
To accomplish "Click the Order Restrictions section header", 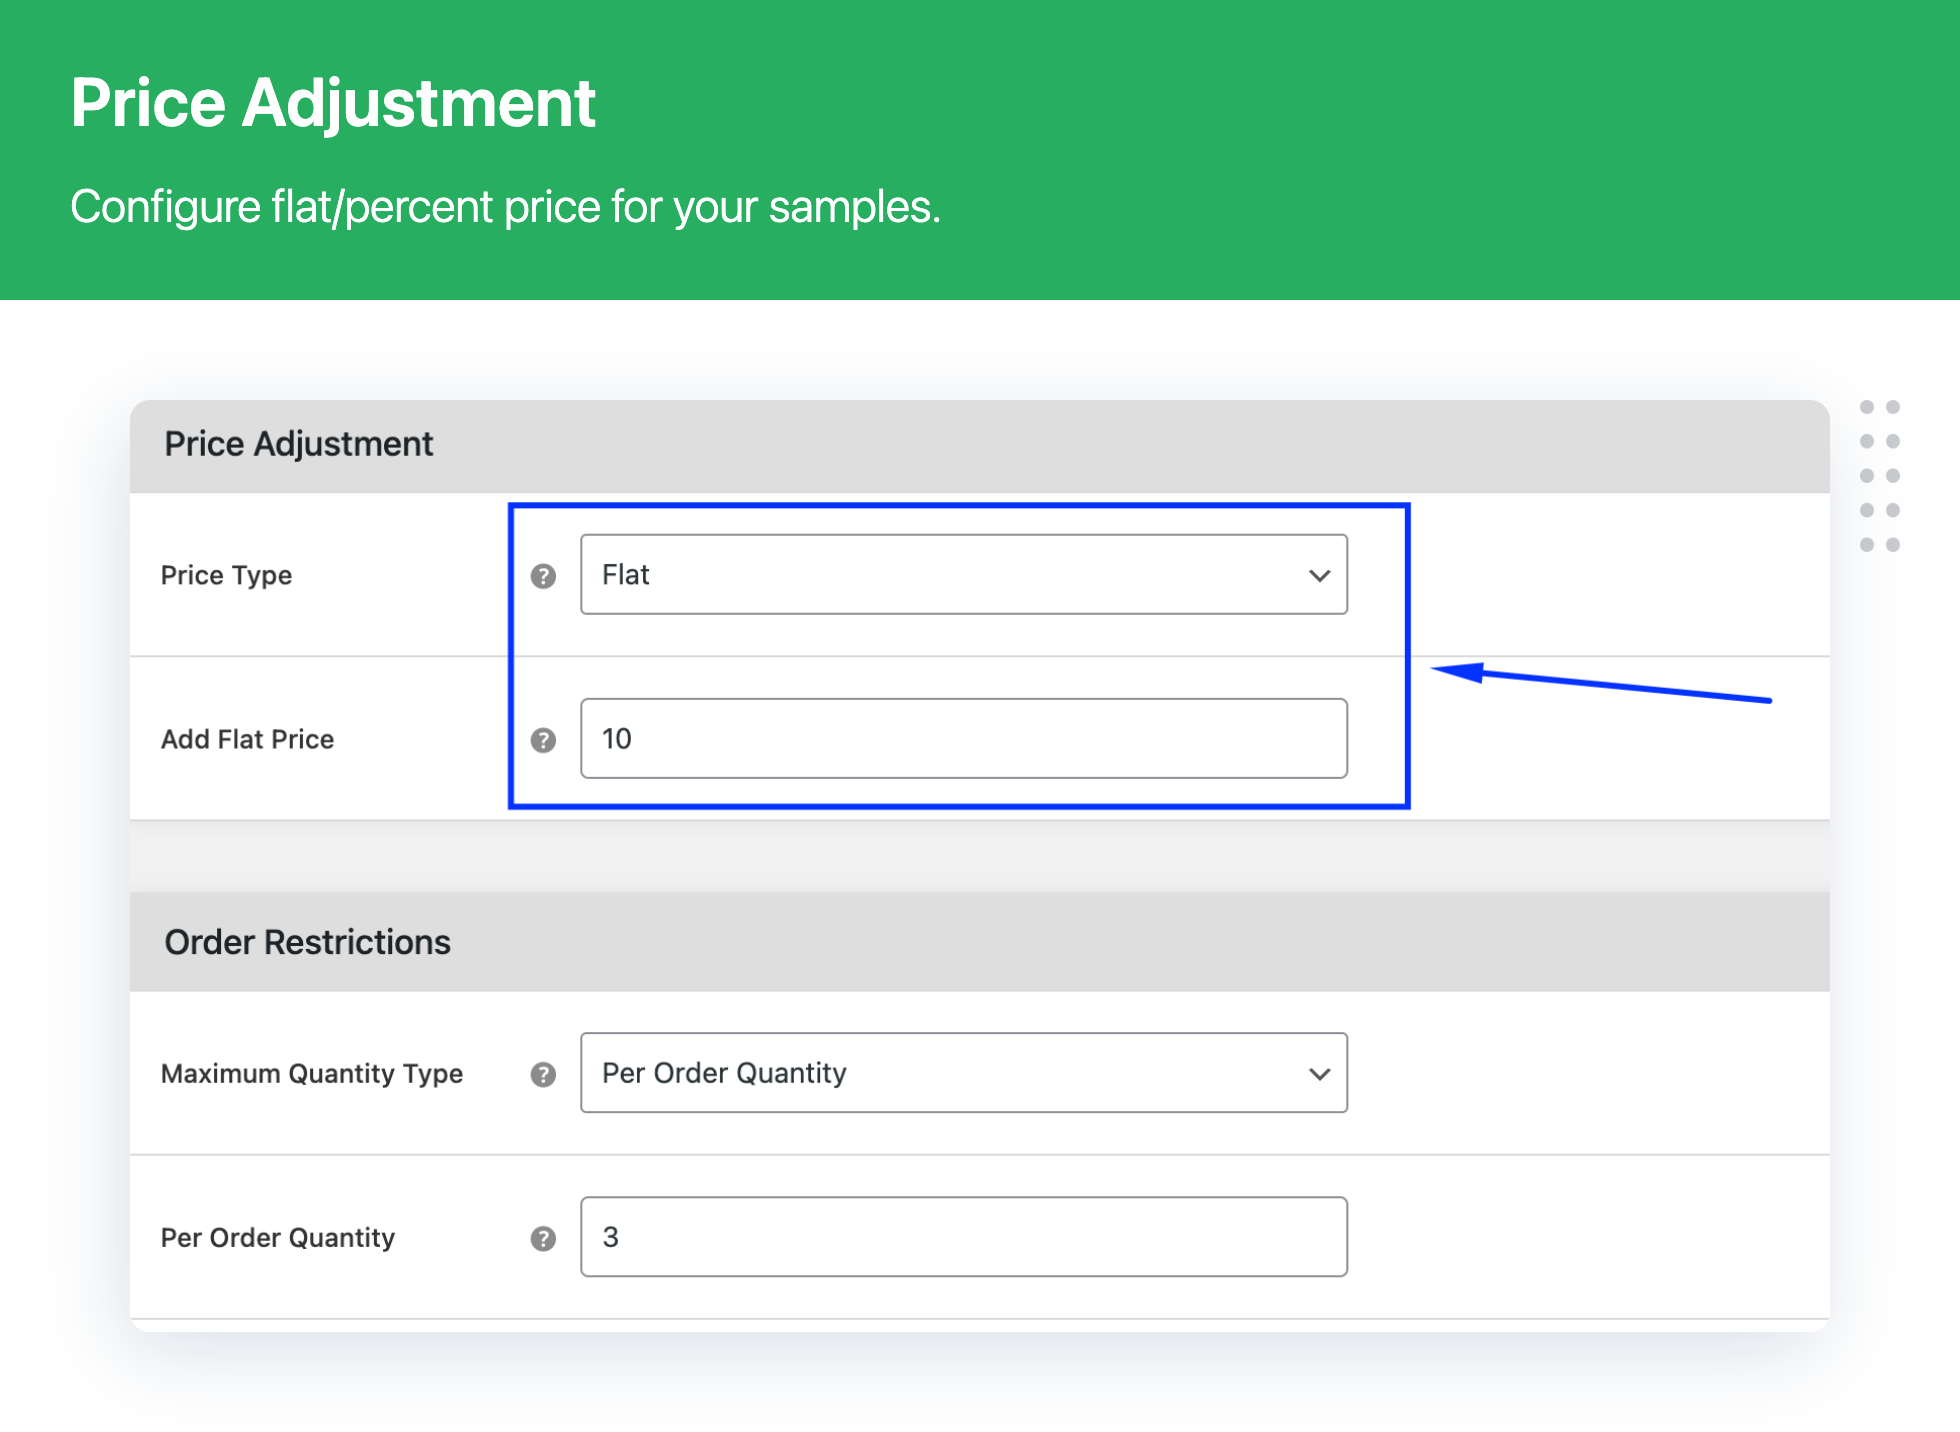I will click(x=980, y=942).
